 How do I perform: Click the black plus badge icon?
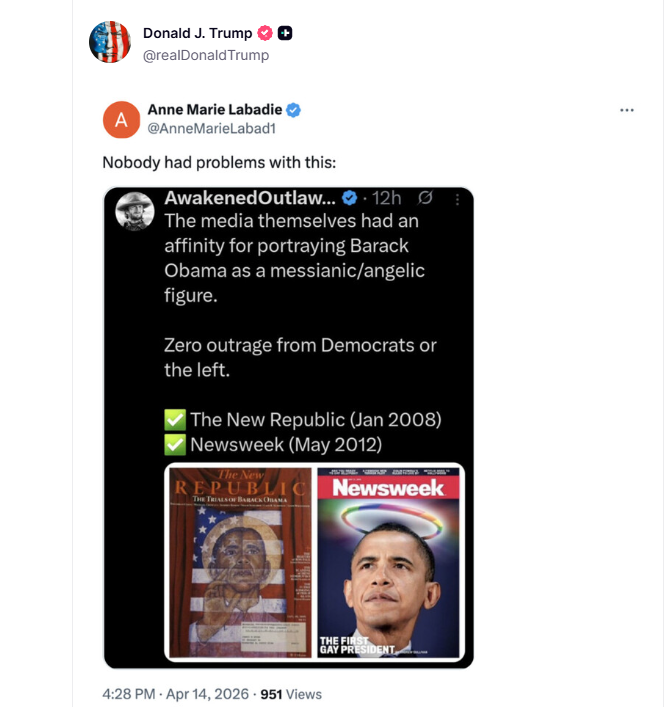pos(285,33)
